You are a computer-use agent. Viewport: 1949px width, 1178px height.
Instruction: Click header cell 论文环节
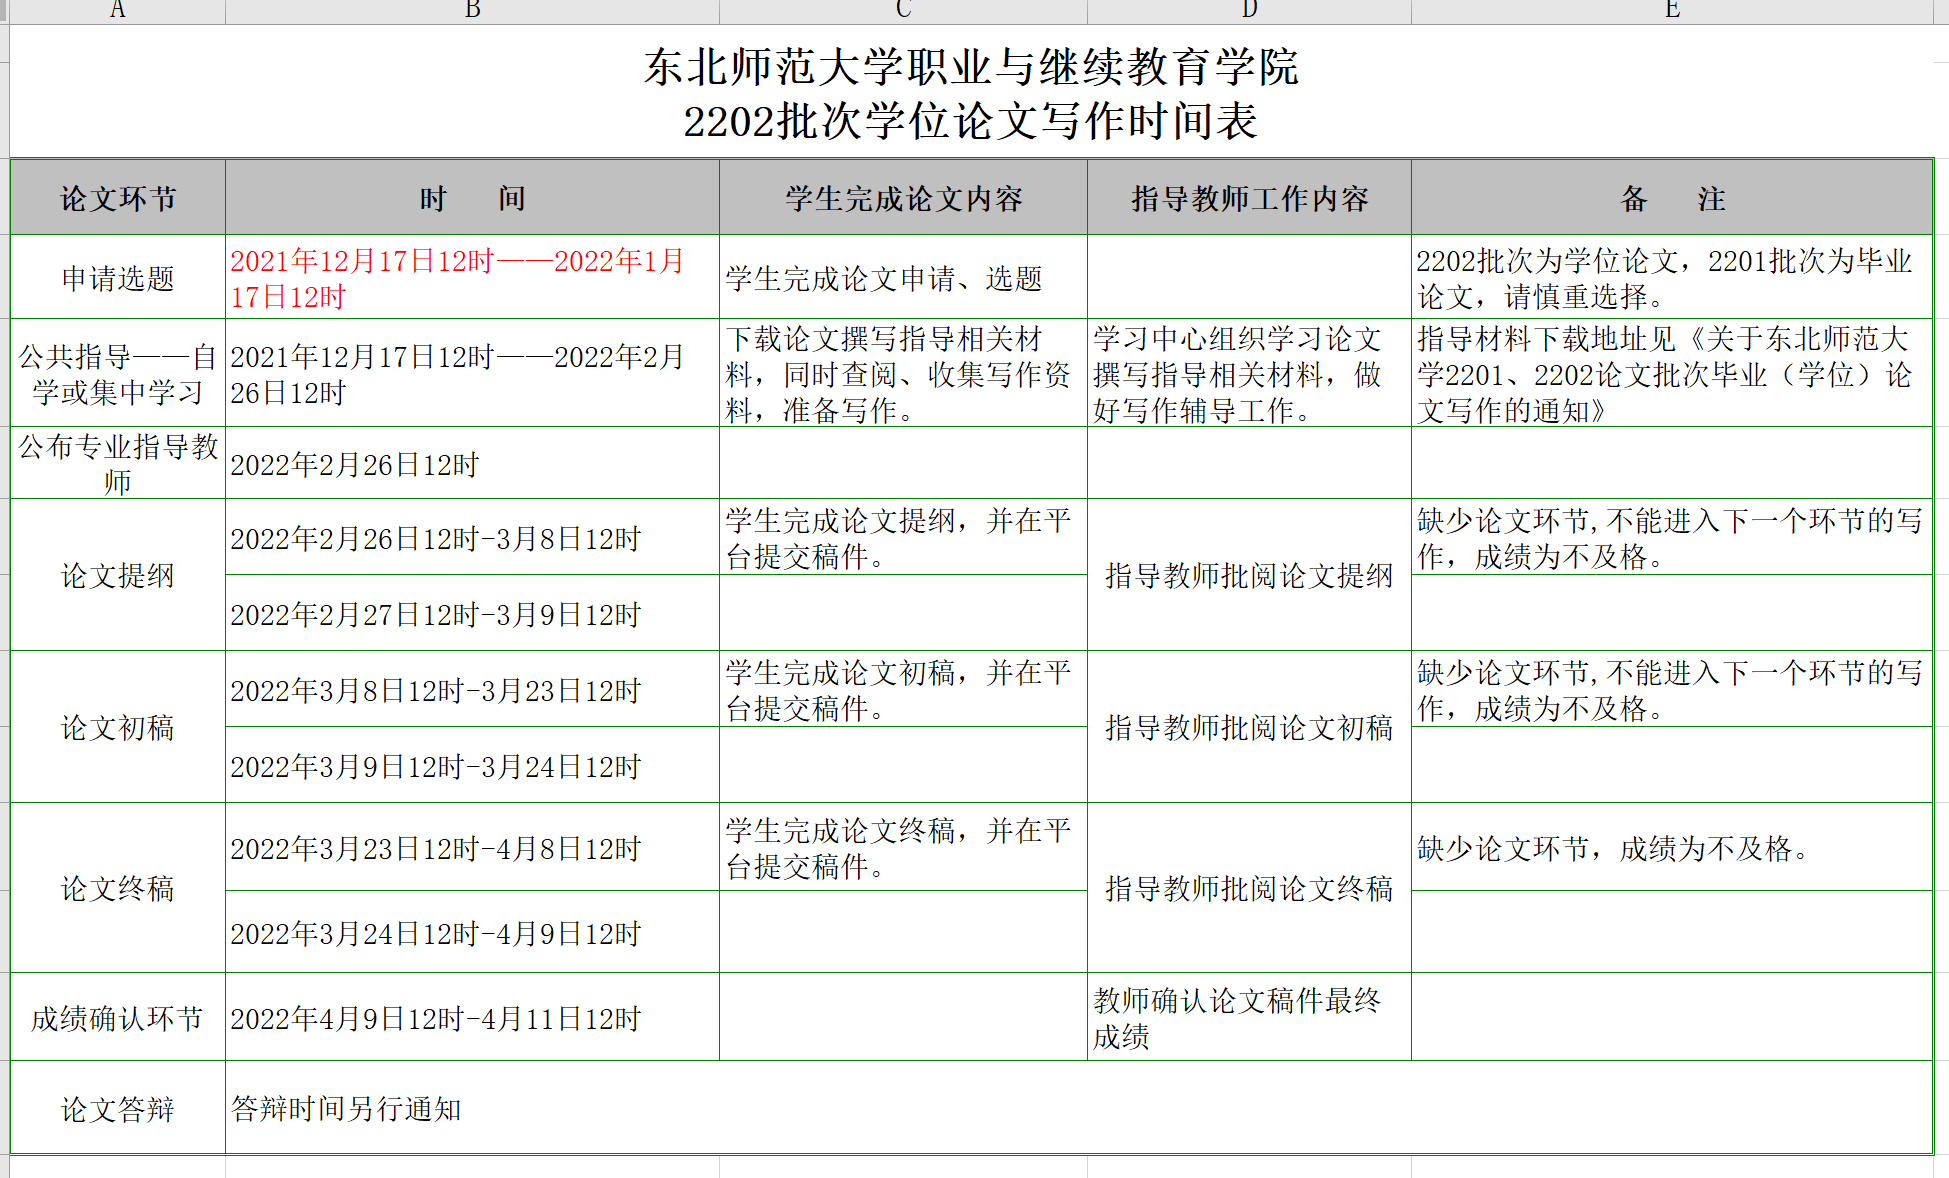pyautogui.click(x=118, y=198)
